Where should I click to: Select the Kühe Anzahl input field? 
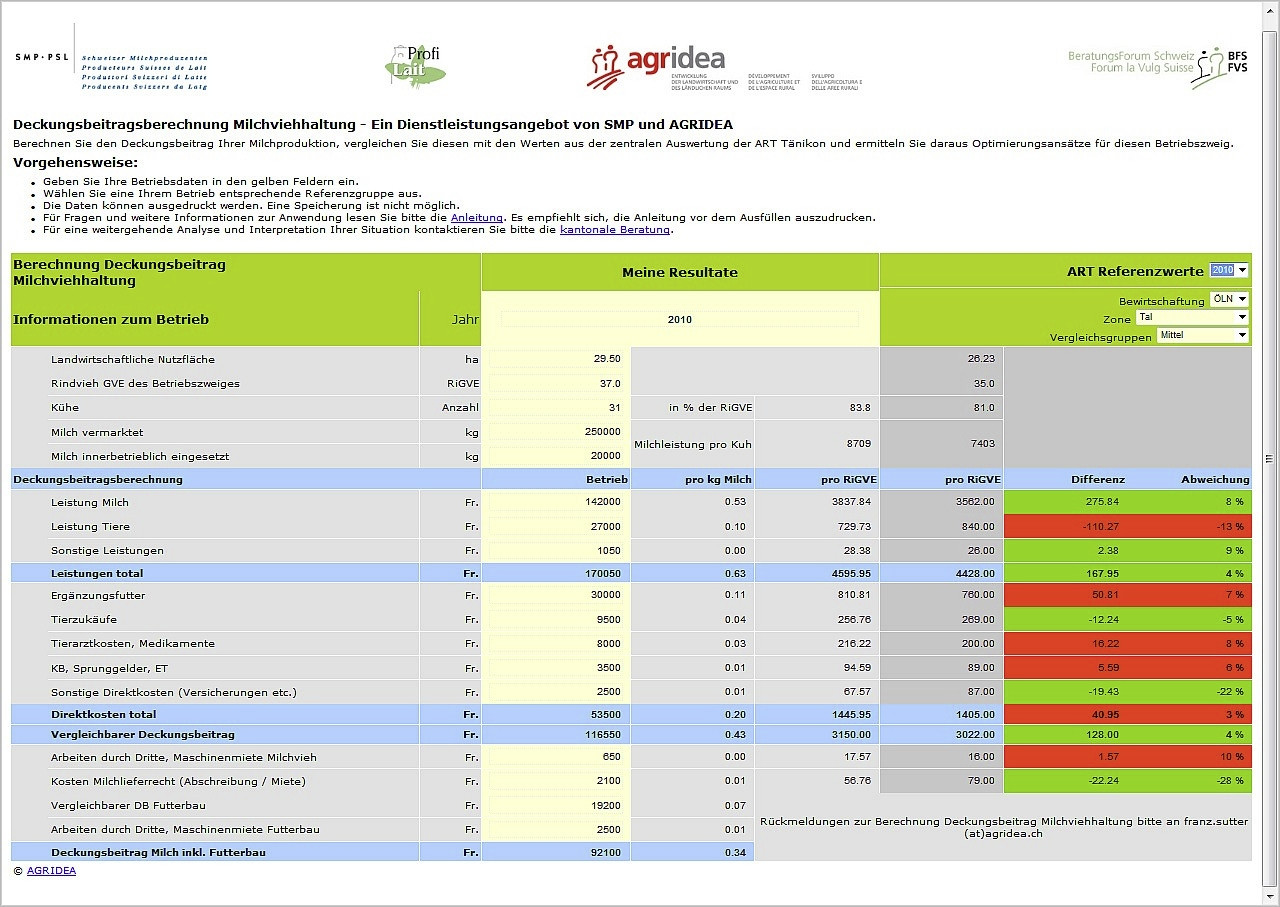tap(556, 407)
